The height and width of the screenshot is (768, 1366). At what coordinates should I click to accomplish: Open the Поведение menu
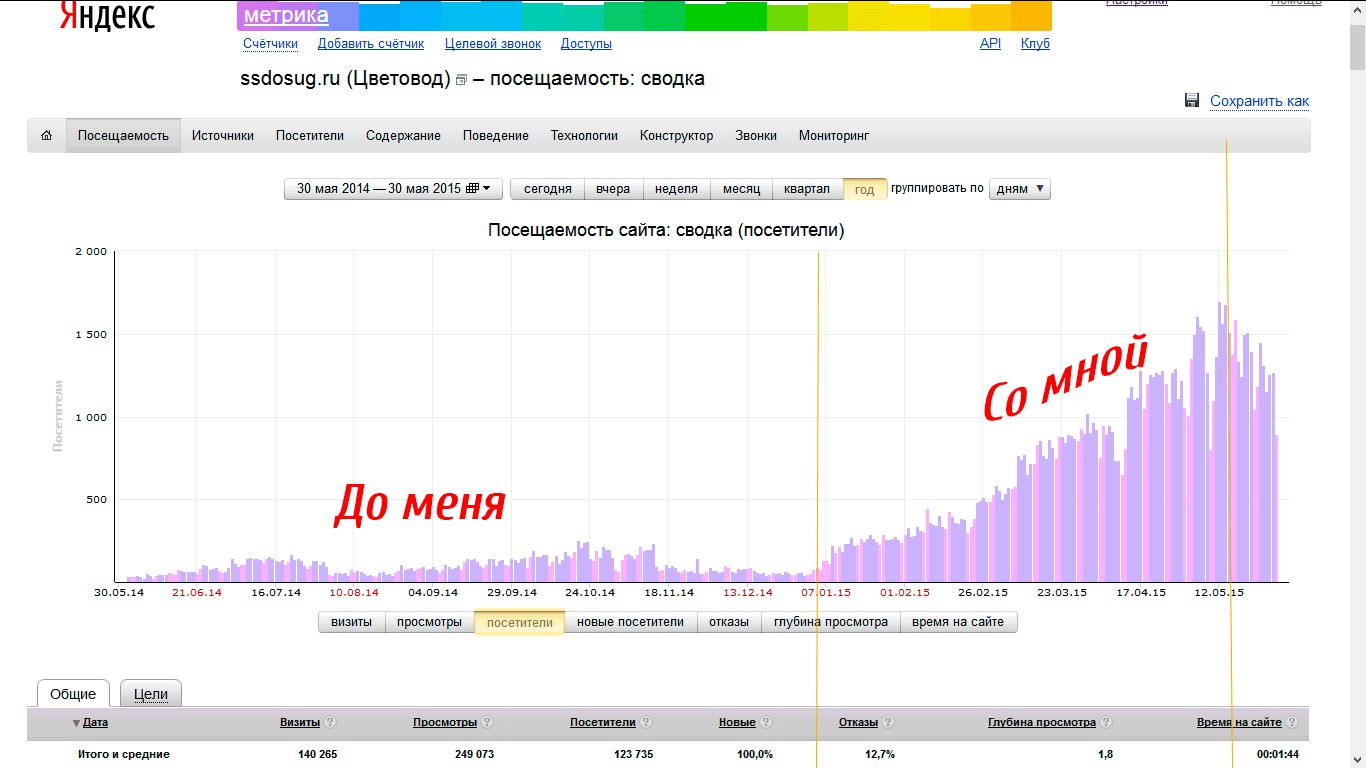[x=496, y=136]
